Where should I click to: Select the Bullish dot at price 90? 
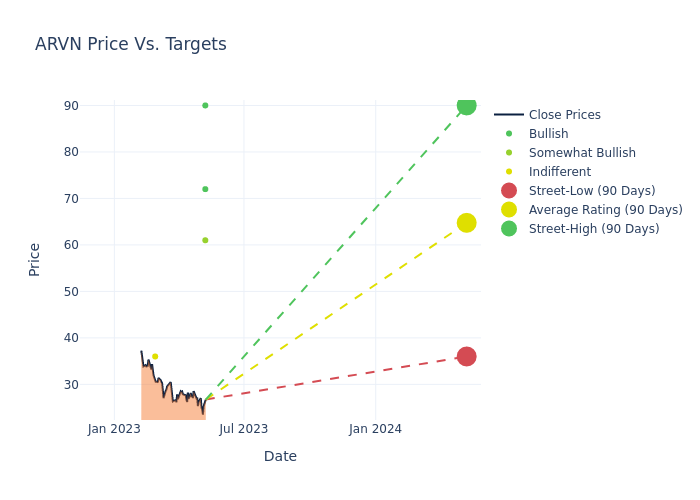(205, 106)
